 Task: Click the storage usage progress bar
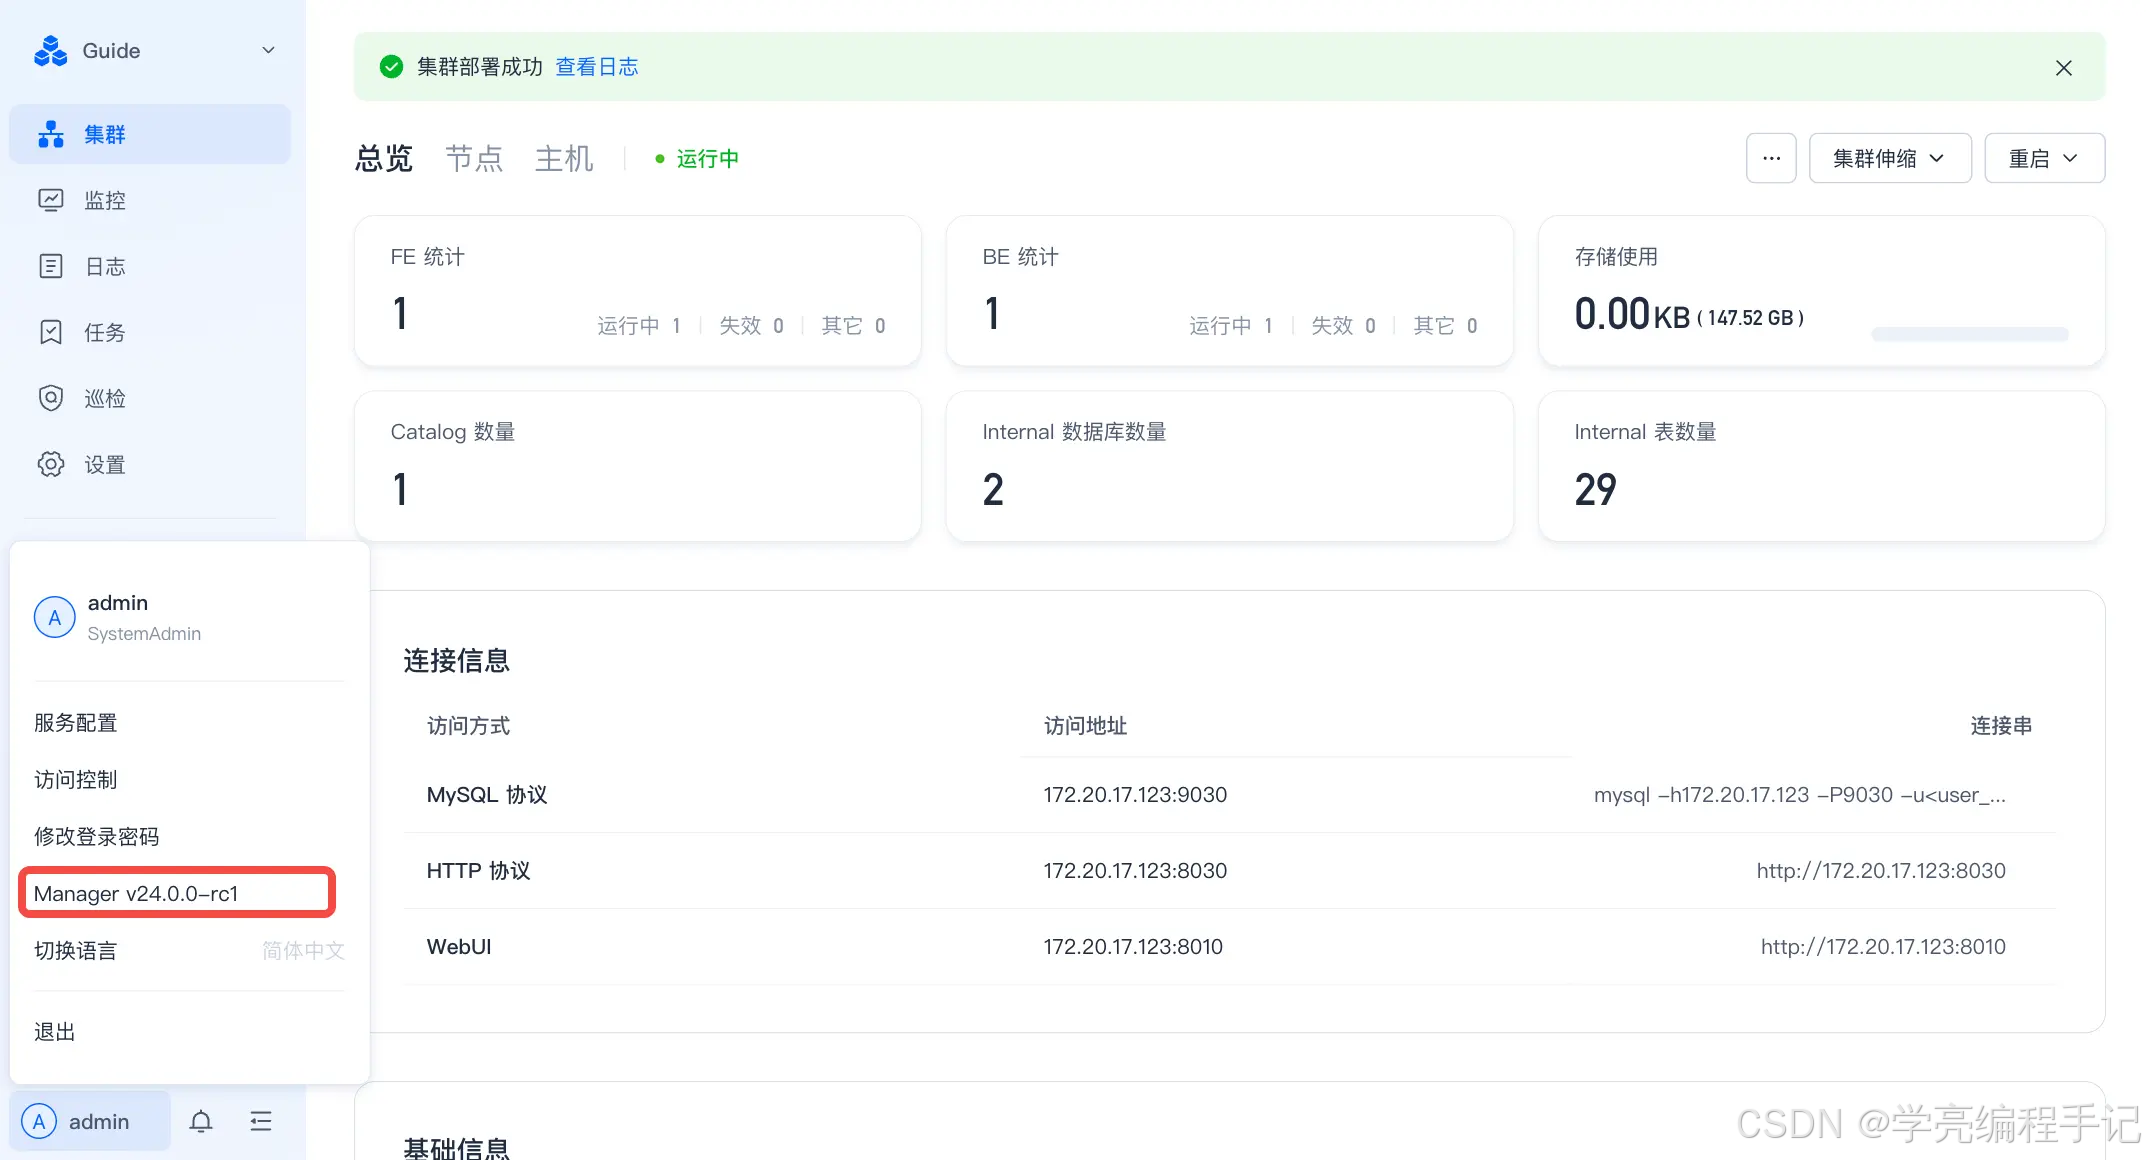[x=1969, y=334]
